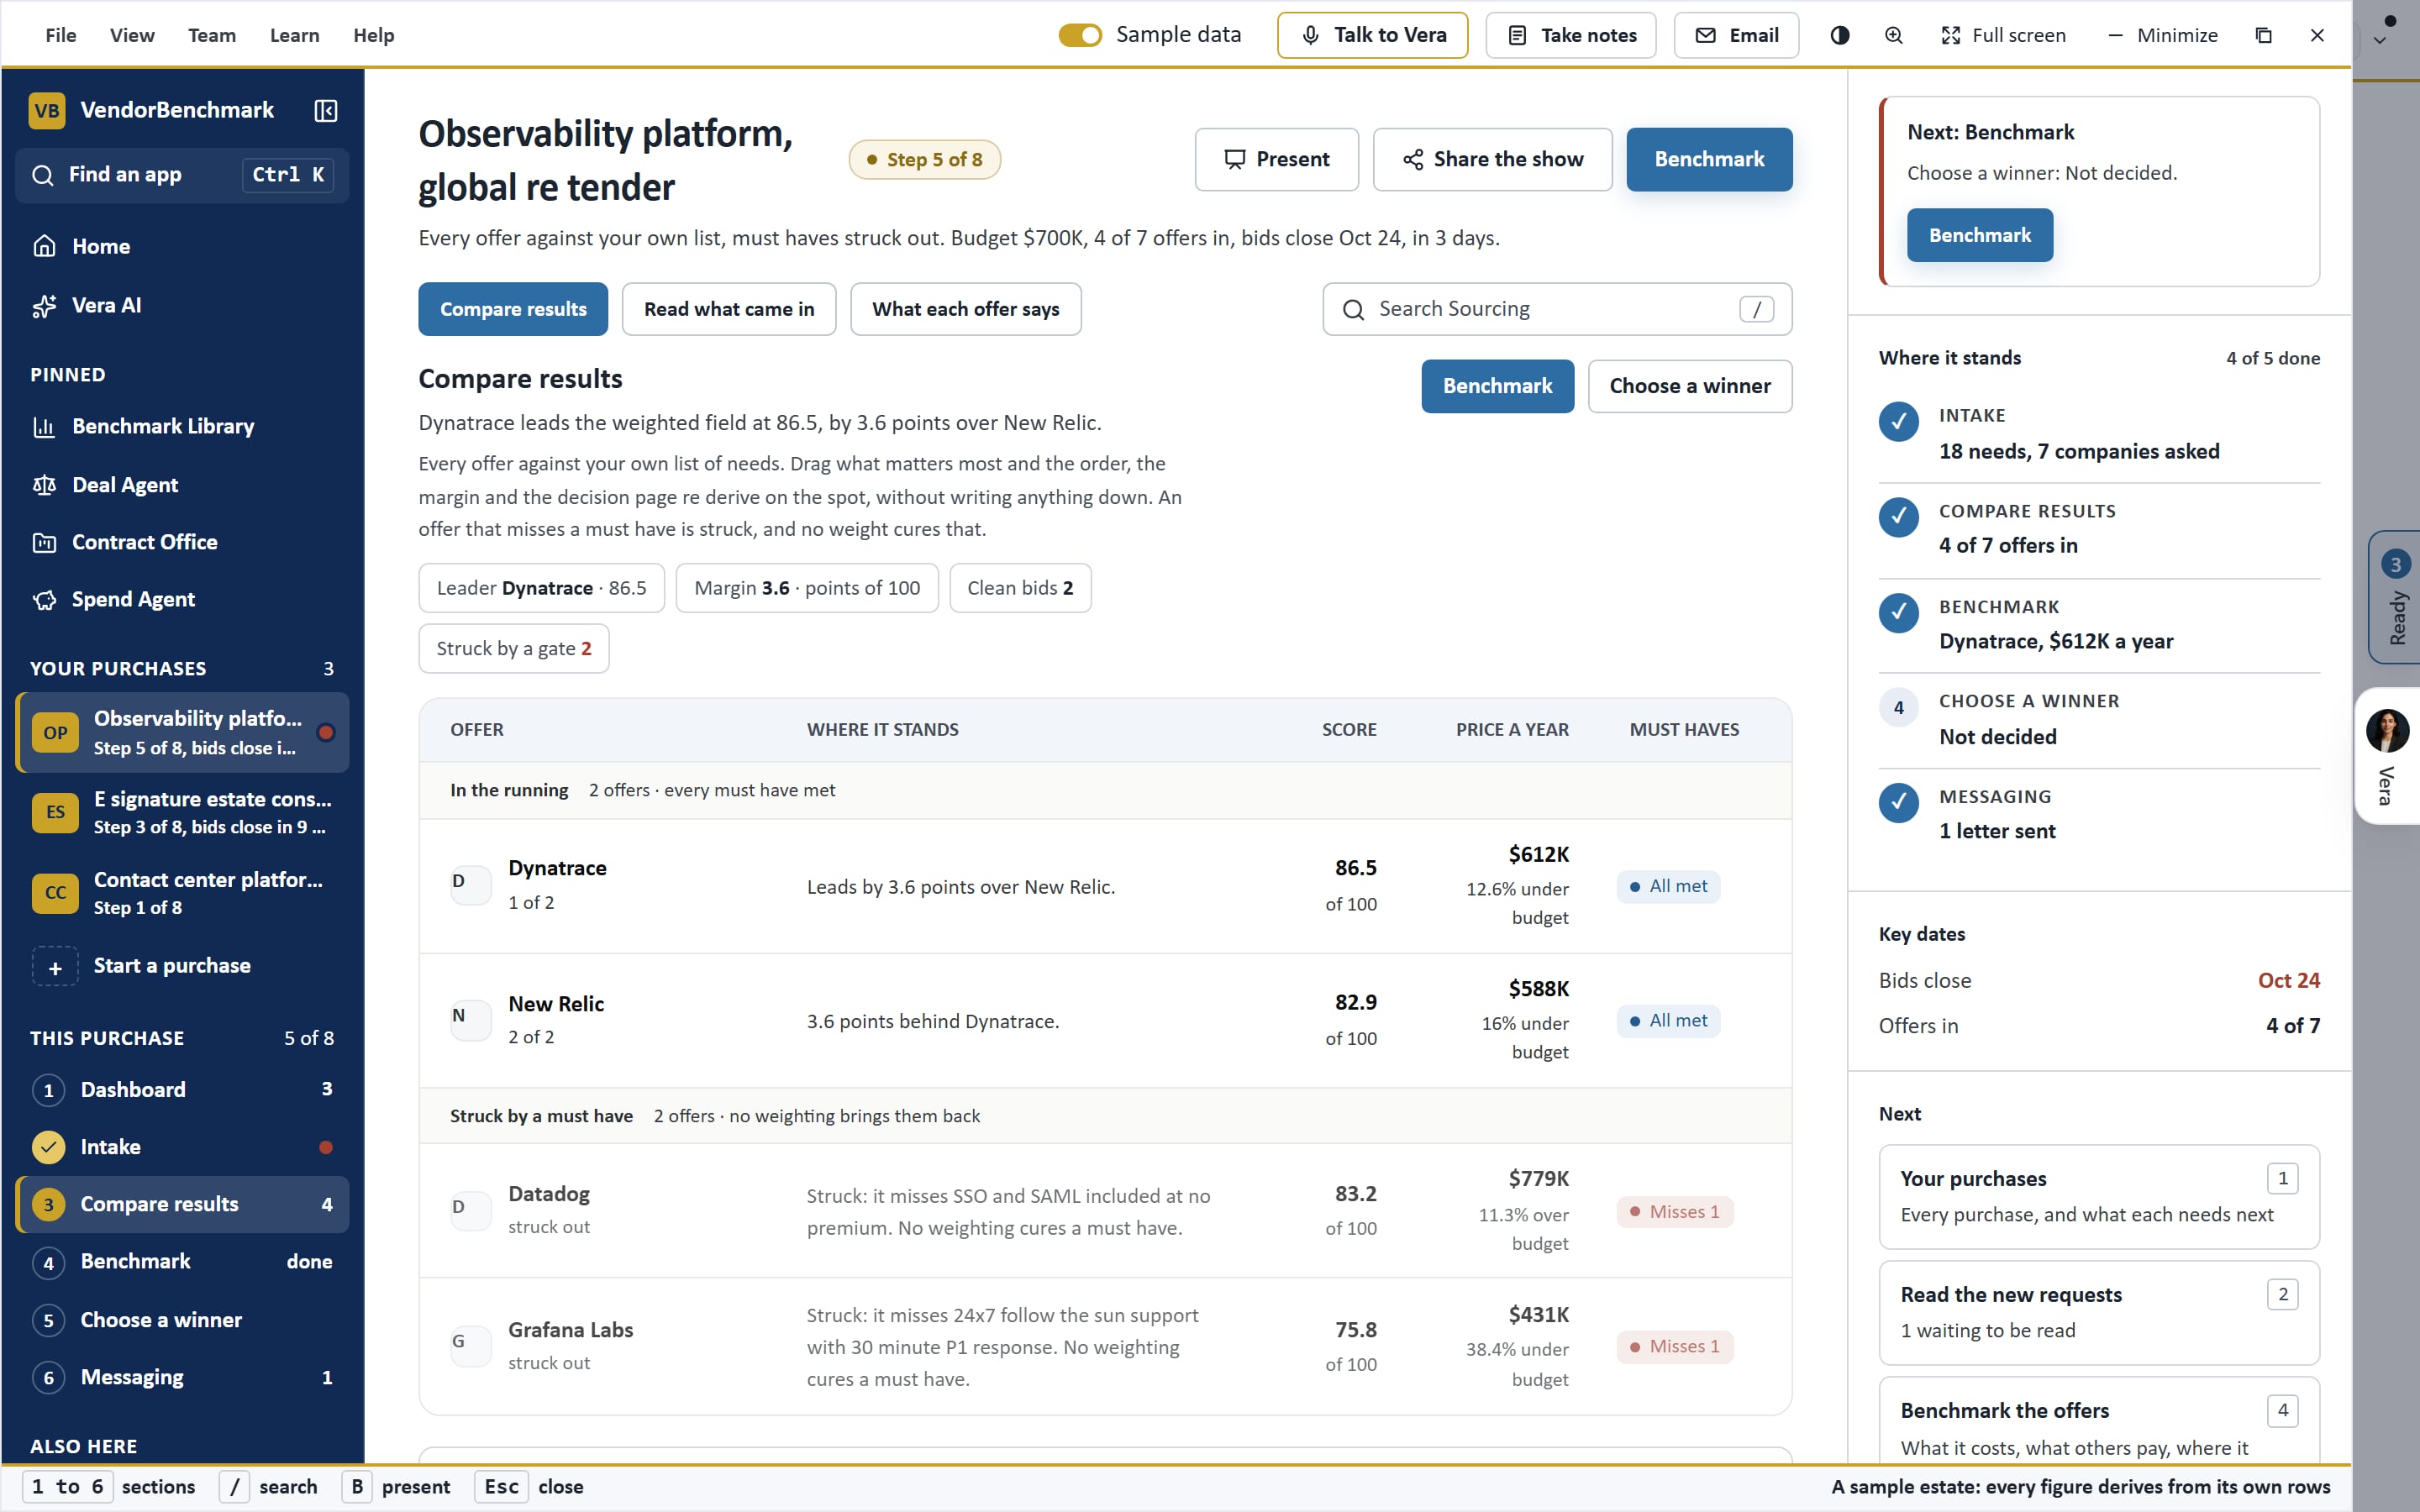
Task: Open the Learn menu
Action: 295,35
